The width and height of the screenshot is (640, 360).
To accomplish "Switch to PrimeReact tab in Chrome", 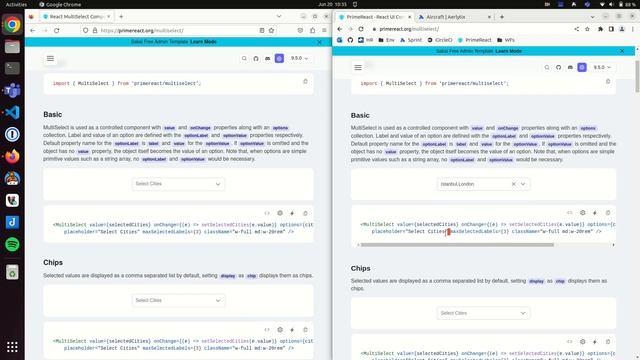I will click(375, 17).
